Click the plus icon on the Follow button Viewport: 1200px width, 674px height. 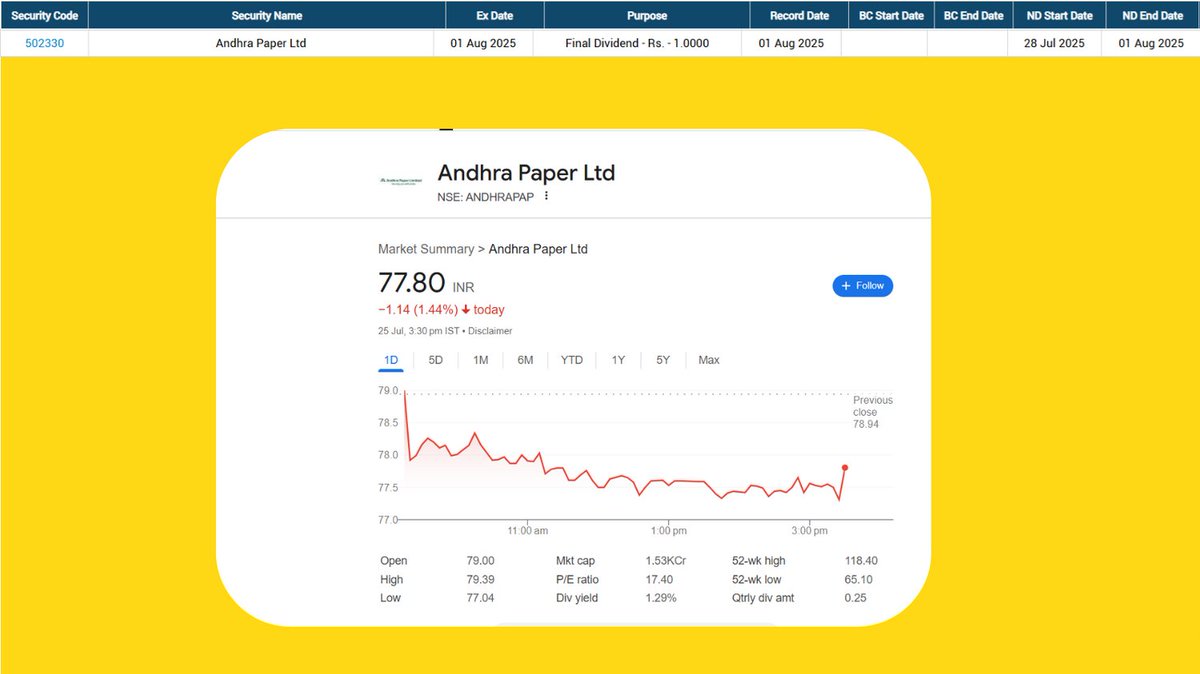845,285
